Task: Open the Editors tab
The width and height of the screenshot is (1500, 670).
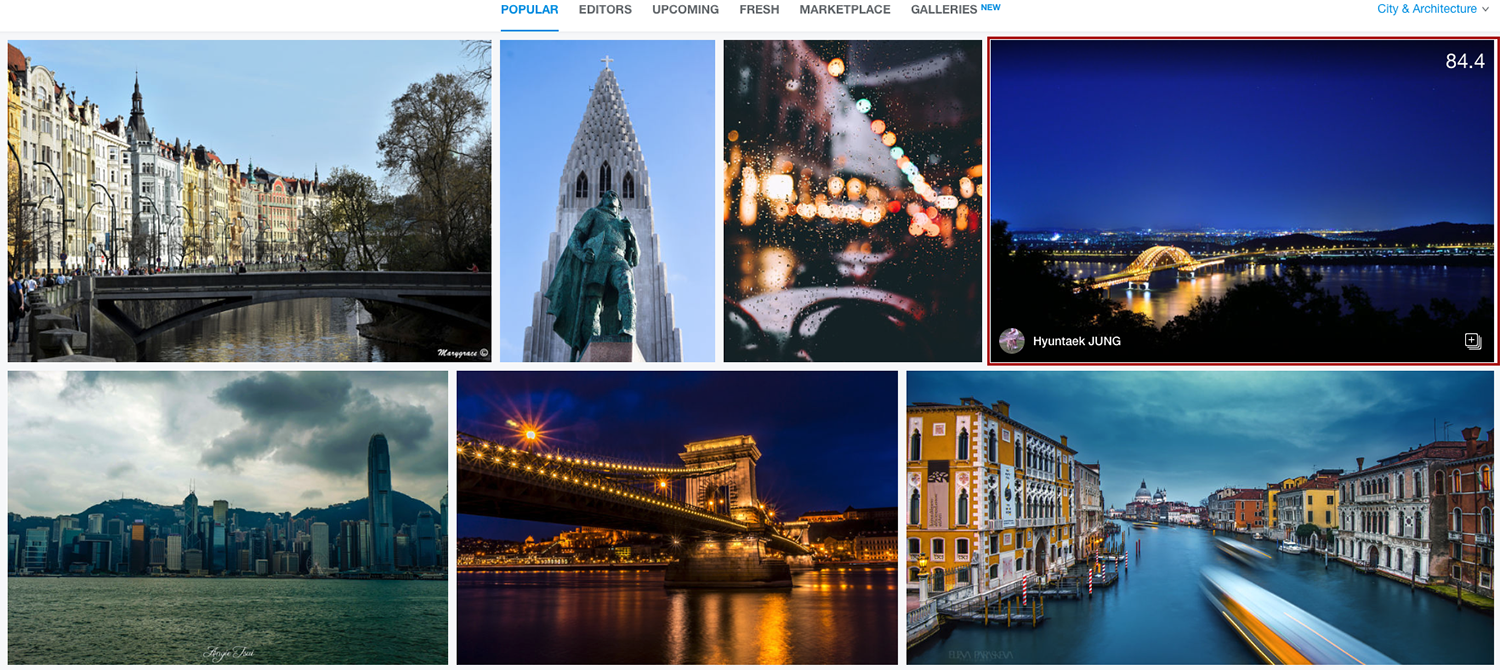Action: click(605, 10)
